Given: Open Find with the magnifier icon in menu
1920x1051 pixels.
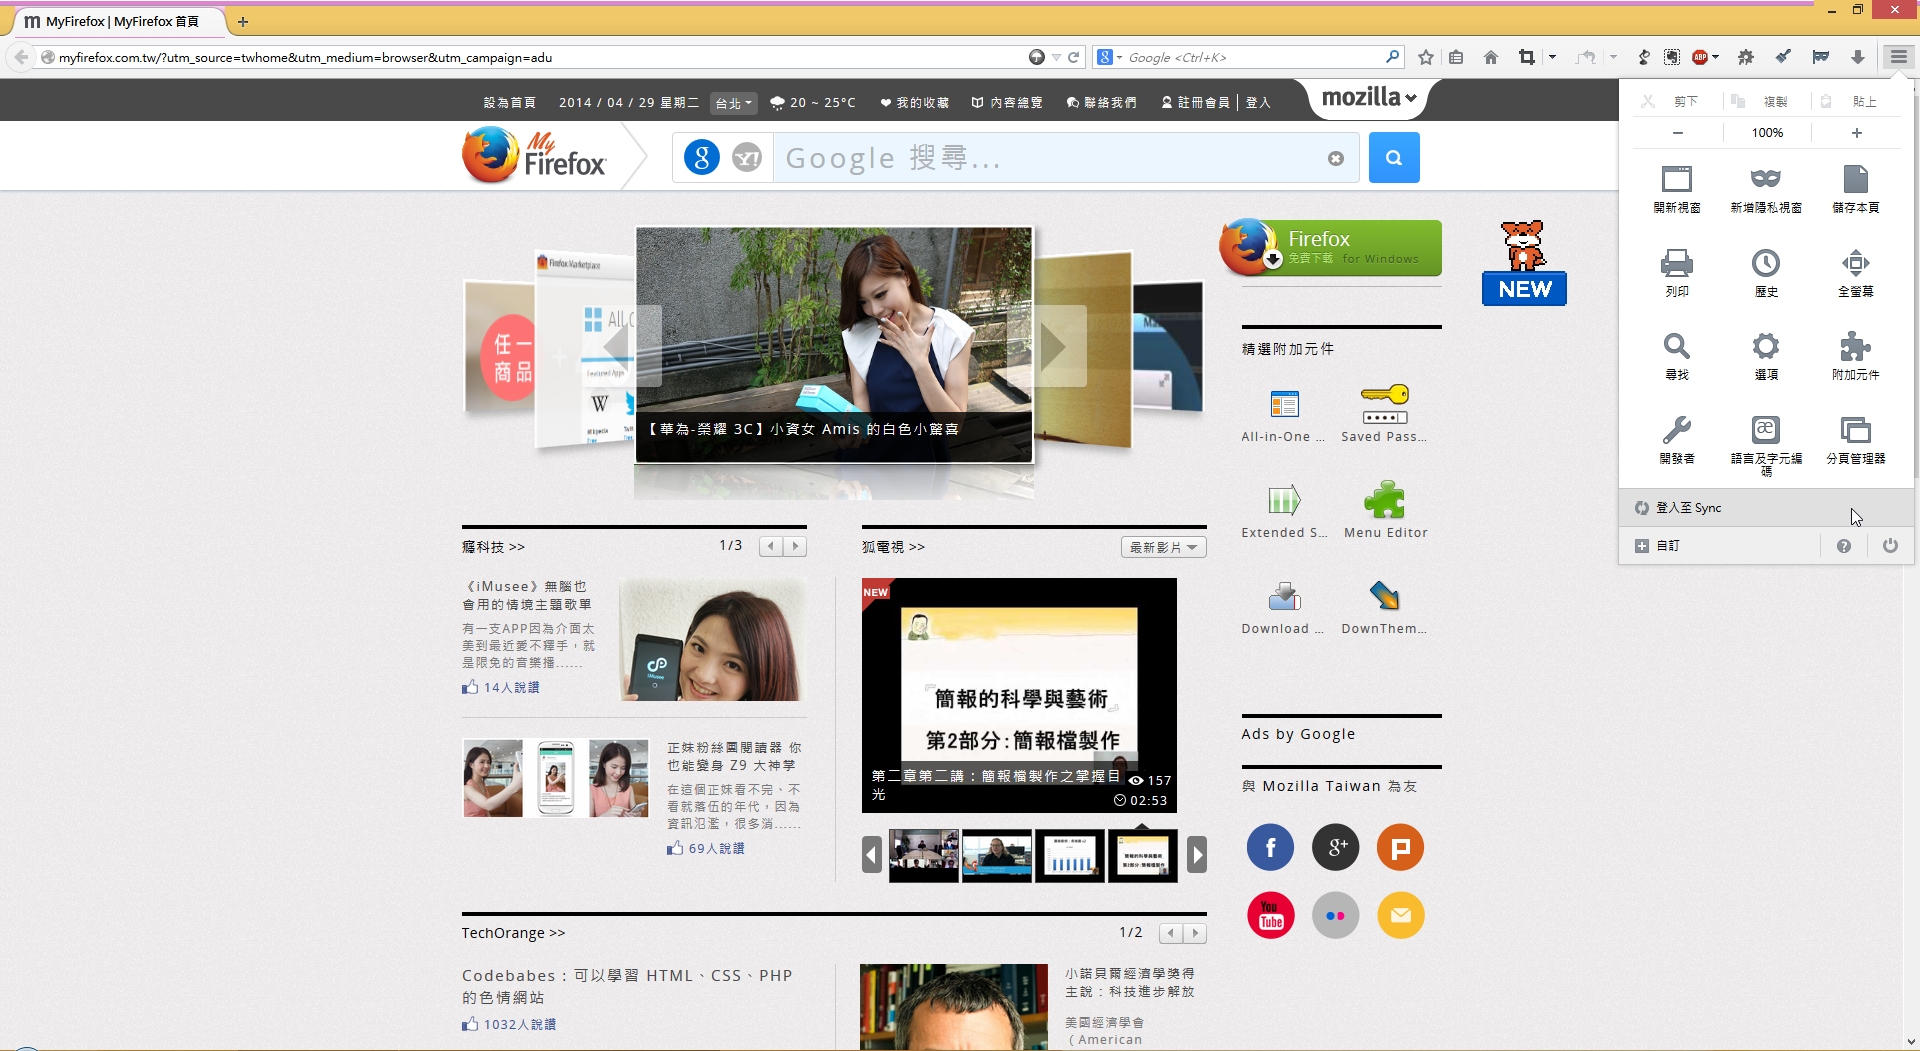Looking at the screenshot, I should pyautogui.click(x=1677, y=355).
